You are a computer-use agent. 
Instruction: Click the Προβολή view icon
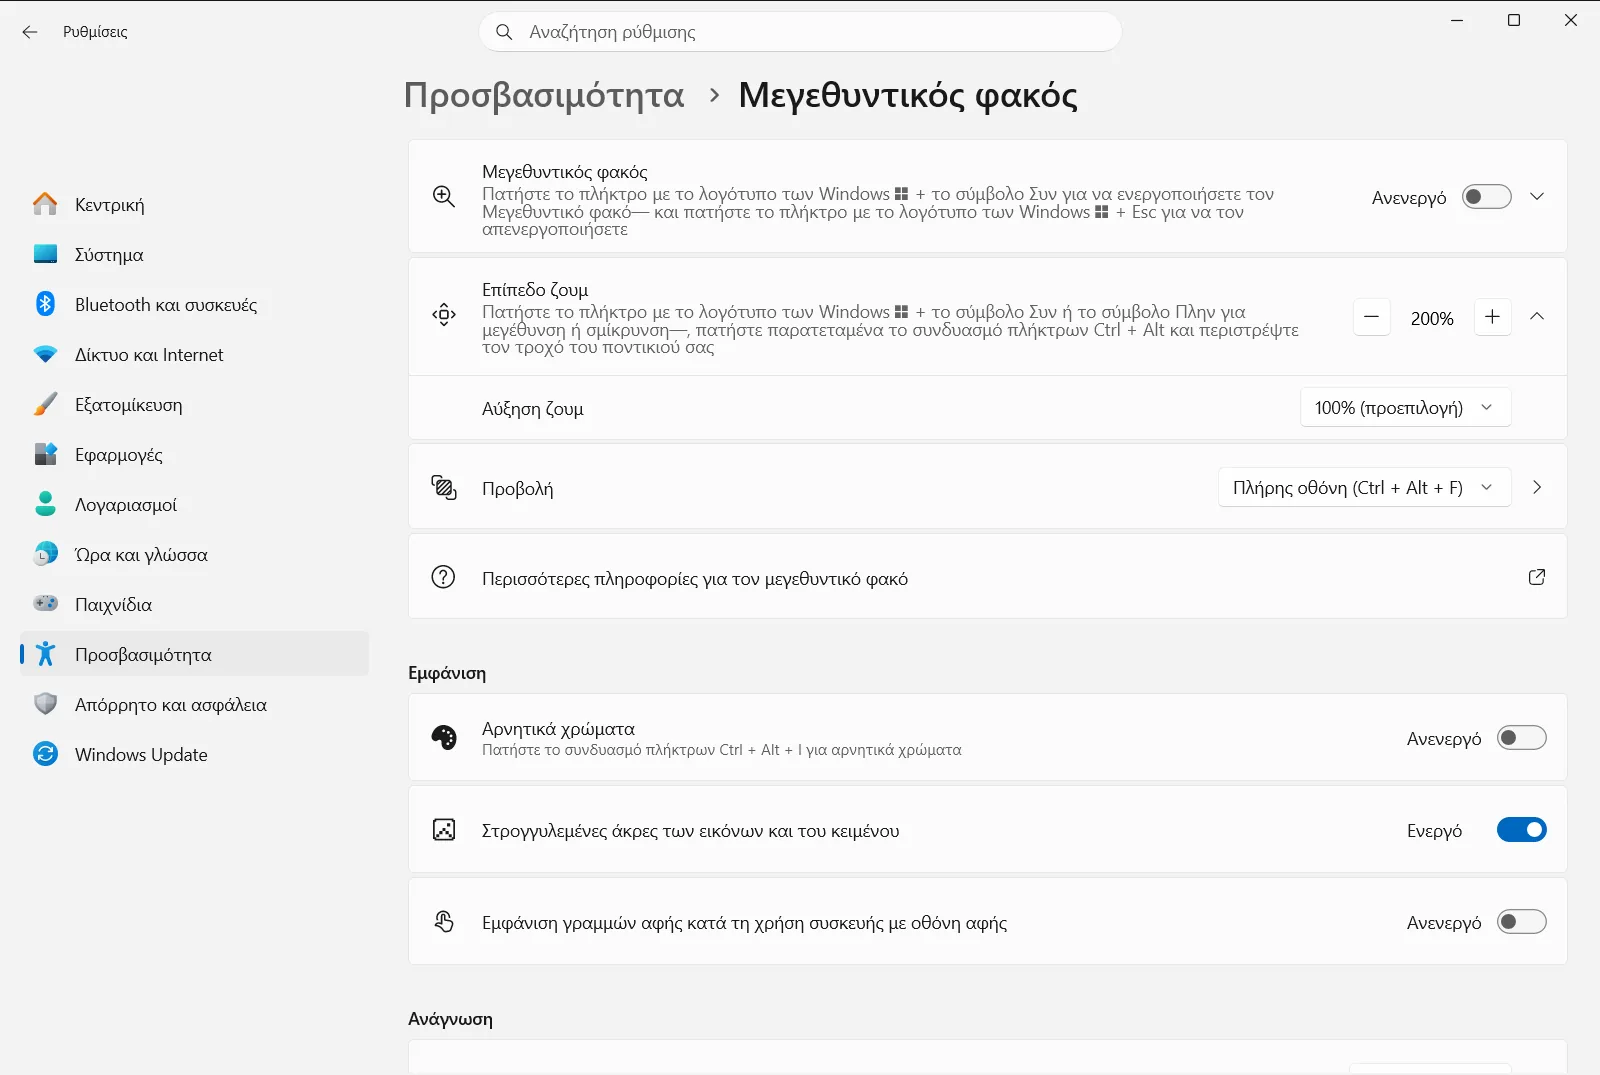tap(444, 487)
